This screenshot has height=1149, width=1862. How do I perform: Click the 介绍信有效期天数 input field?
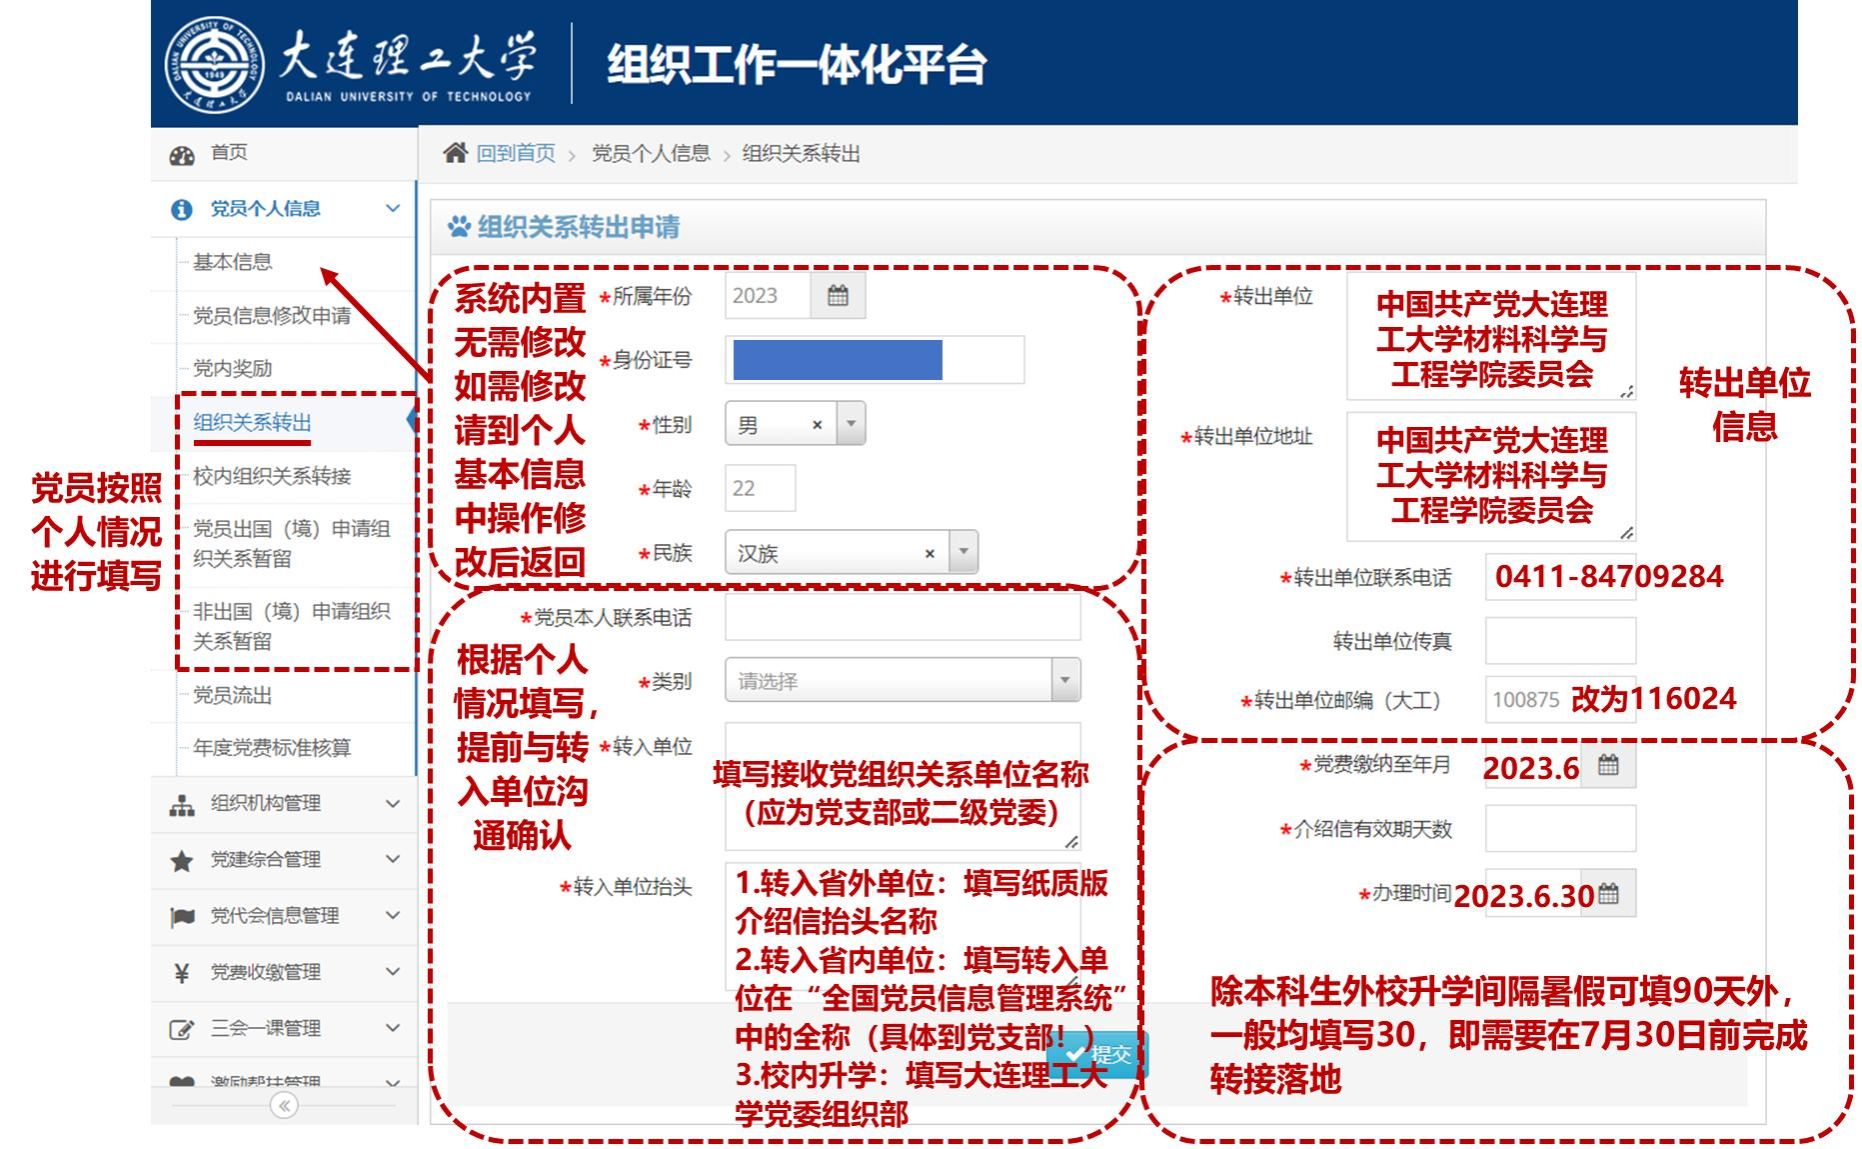(1560, 829)
